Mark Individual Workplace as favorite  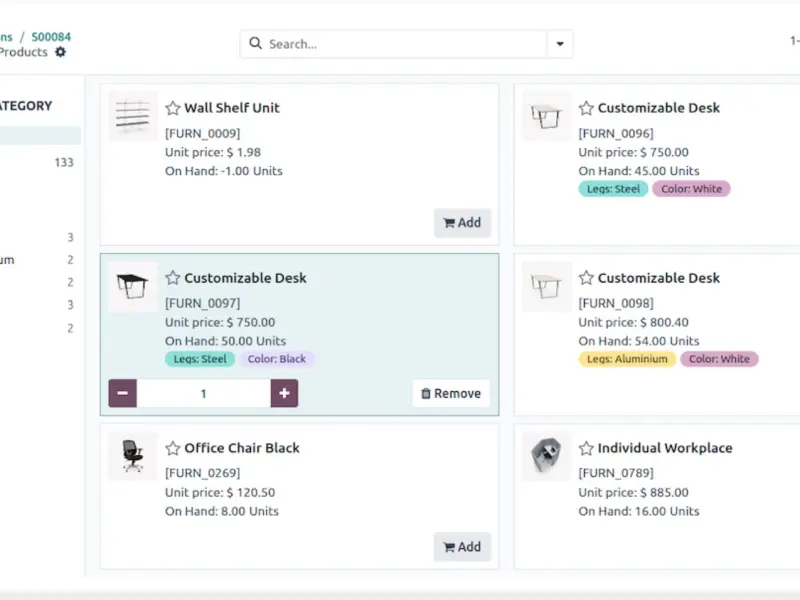[x=586, y=448]
